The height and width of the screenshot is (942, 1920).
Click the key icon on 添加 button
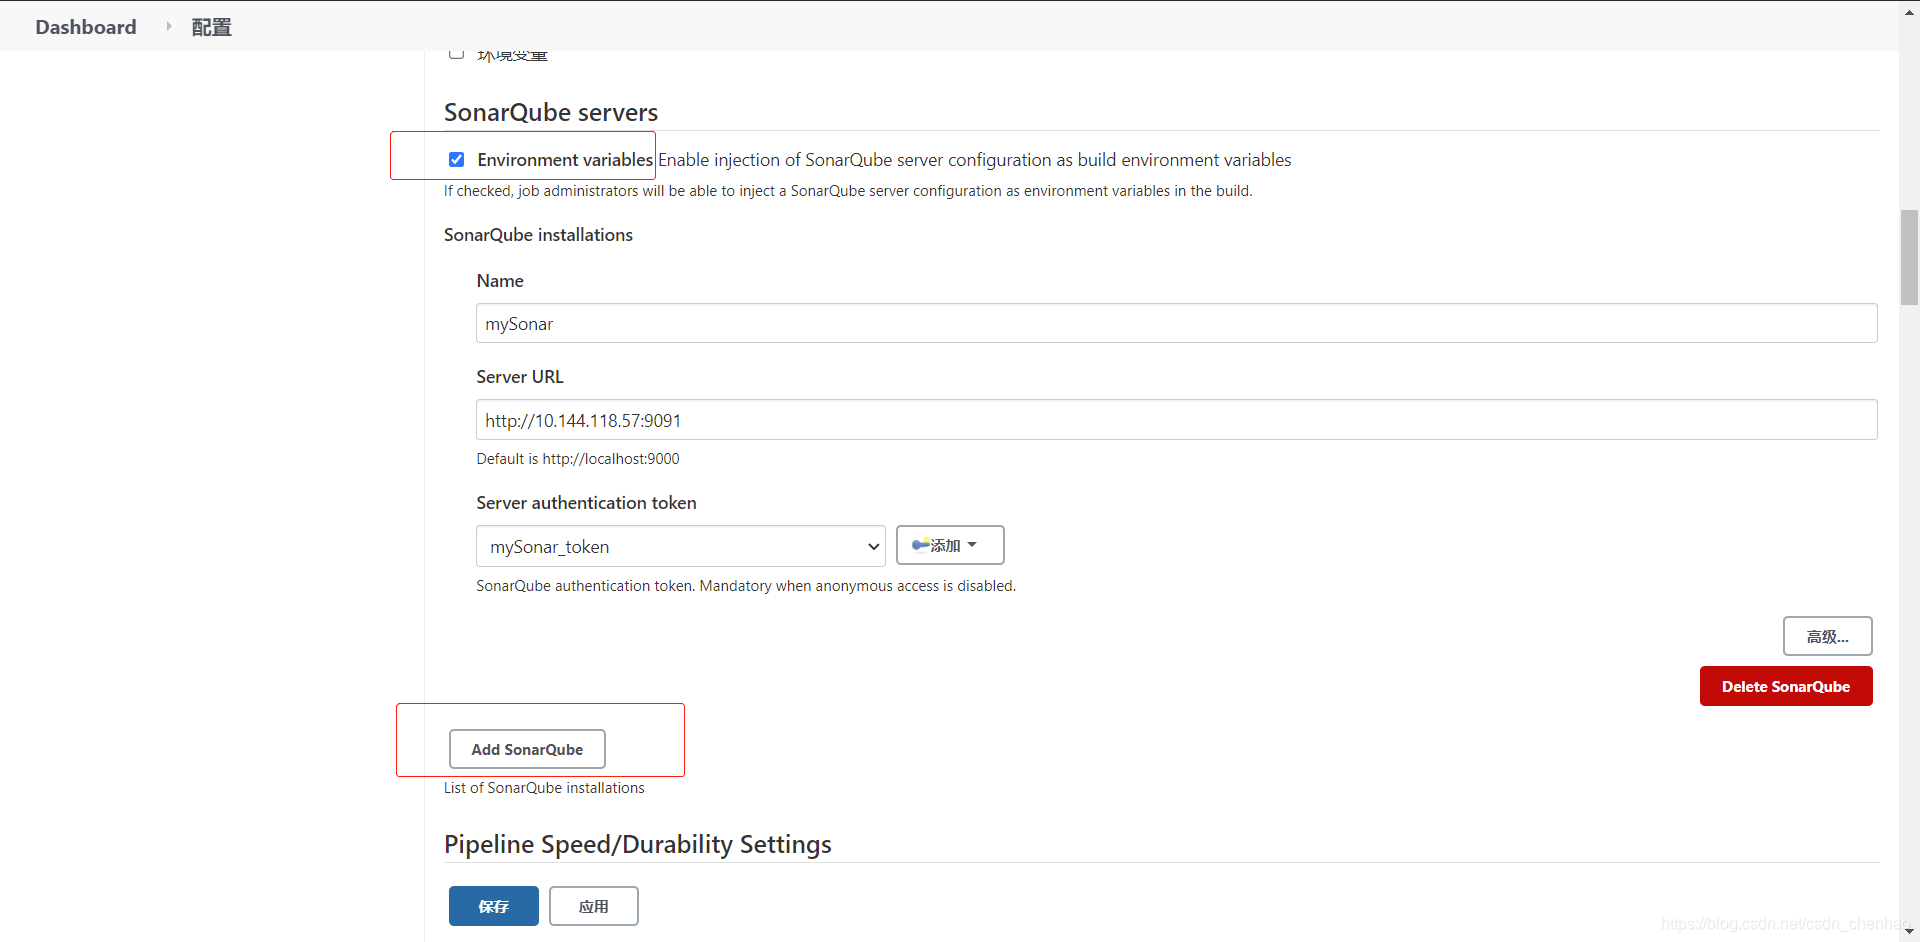tap(920, 545)
